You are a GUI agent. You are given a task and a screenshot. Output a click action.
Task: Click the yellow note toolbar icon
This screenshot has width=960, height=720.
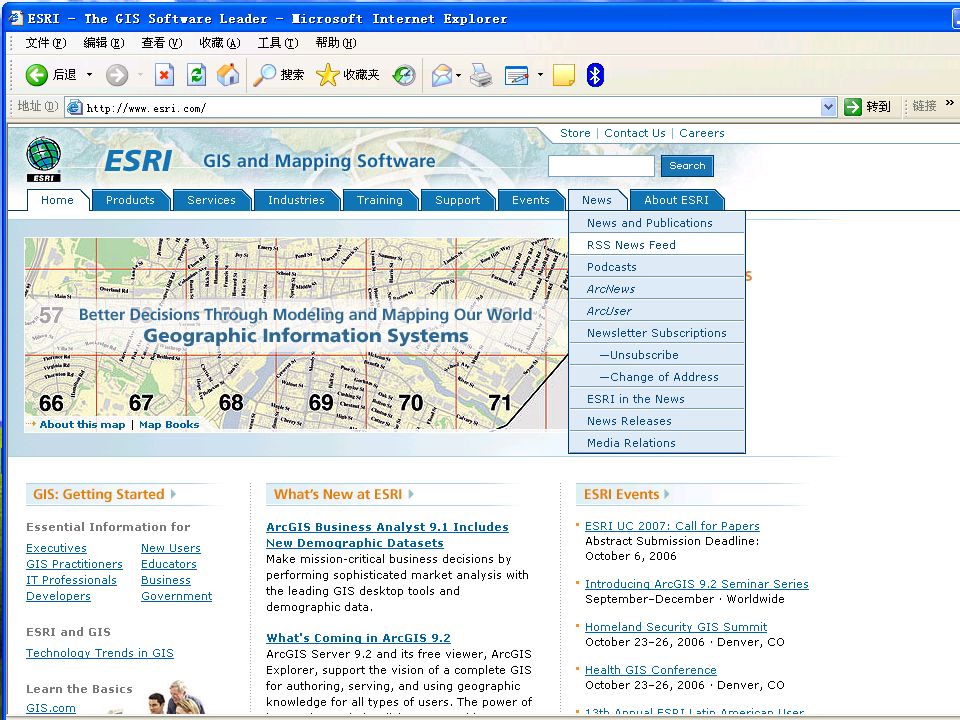(x=563, y=75)
